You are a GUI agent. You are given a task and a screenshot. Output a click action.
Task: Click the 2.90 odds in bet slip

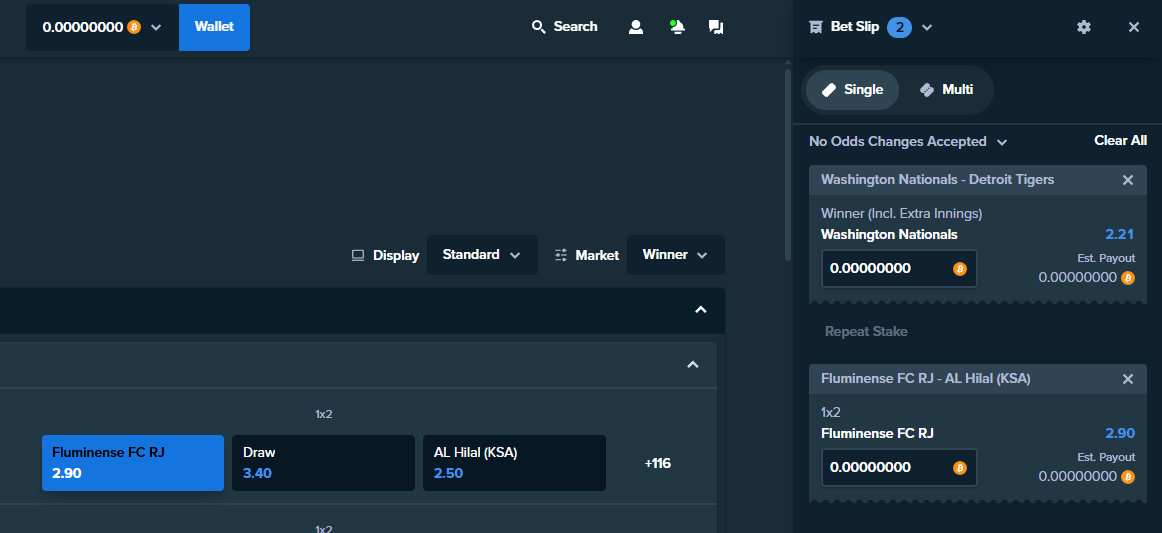tap(1120, 433)
